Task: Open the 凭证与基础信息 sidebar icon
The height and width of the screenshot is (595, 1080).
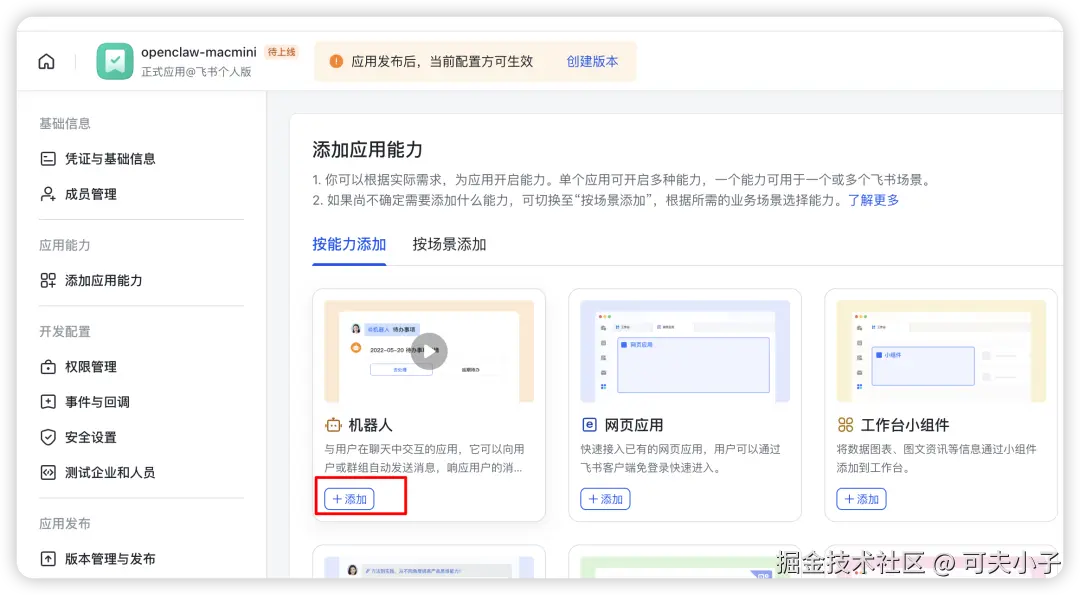Action: [48, 159]
